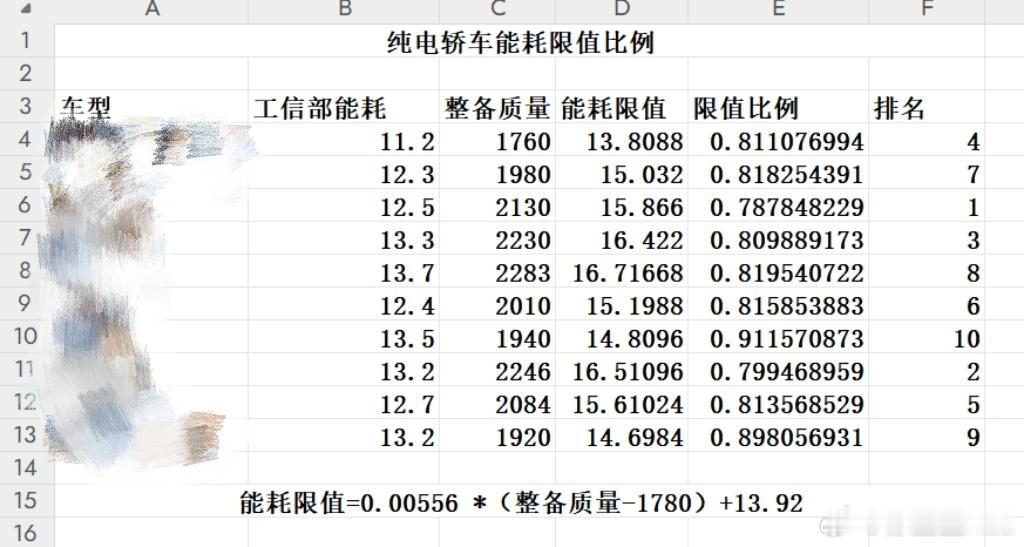Click title cell 纯电轿车能耗限值比例
The width and height of the screenshot is (1024, 547).
520,42
